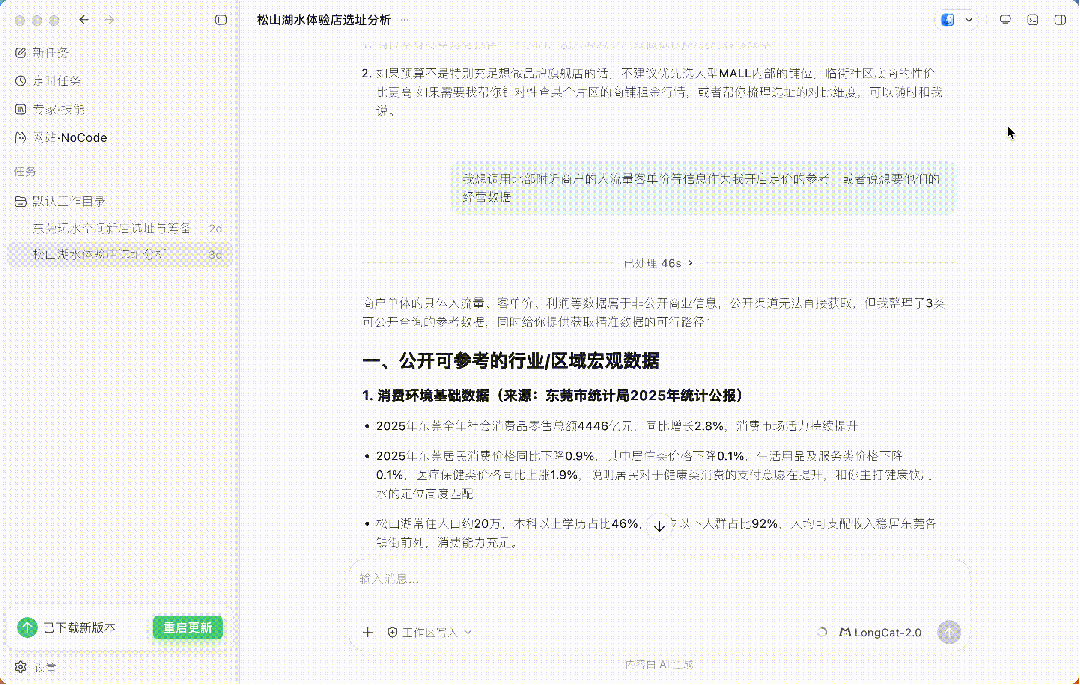Click the loading circle icon beside LongCat
Image resolution: width=1080 pixels, height=685 pixels.
(822, 632)
